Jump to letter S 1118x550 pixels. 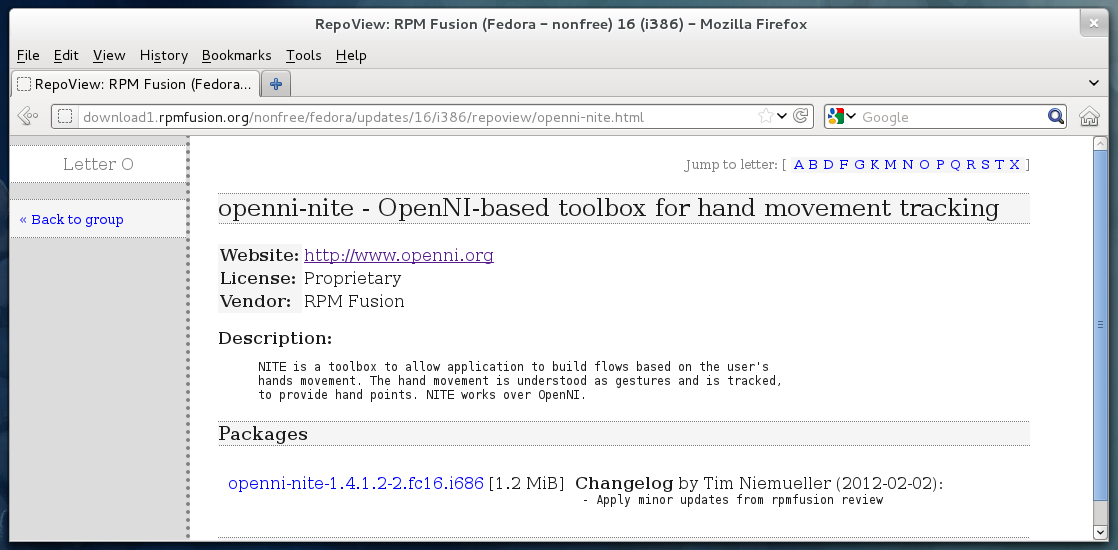tap(985, 165)
